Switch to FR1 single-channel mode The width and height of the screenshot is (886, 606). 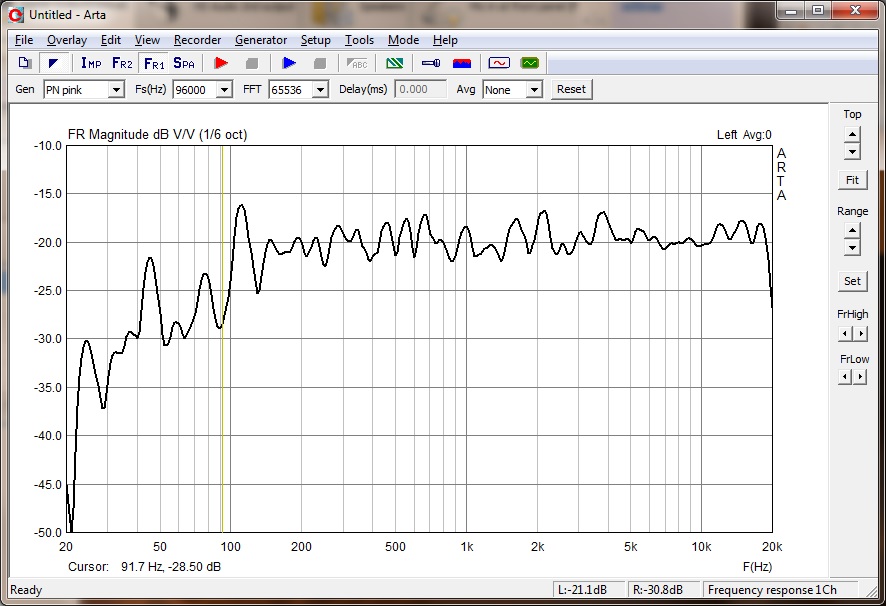154,63
